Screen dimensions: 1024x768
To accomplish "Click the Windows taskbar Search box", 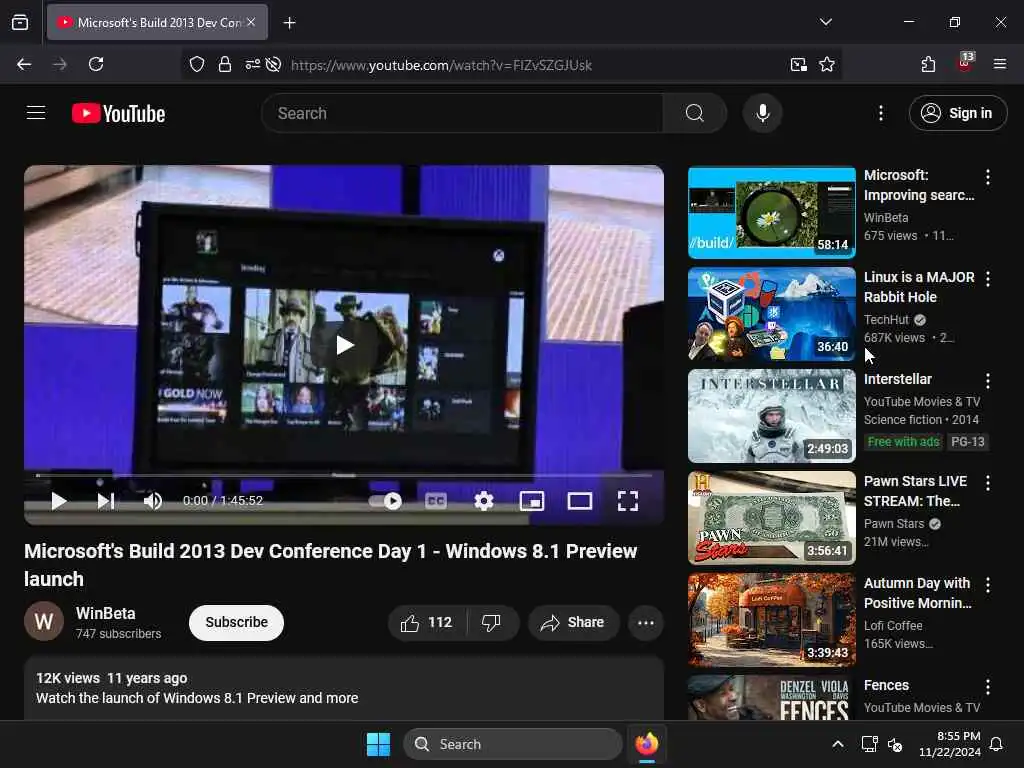I will click(513, 744).
